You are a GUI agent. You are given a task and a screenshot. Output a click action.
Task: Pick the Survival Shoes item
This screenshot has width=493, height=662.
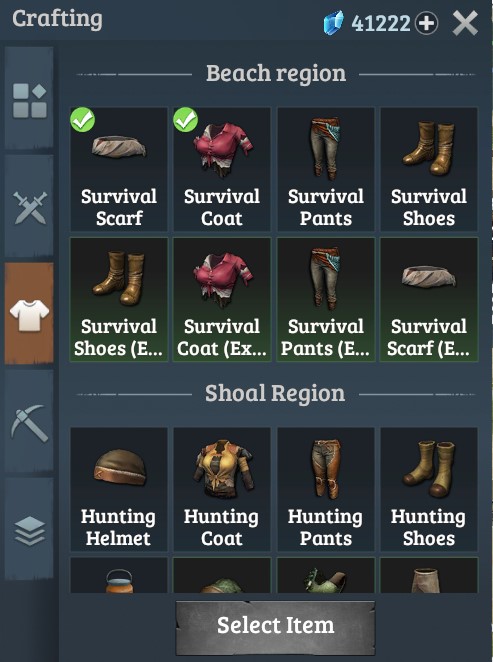tap(429, 169)
